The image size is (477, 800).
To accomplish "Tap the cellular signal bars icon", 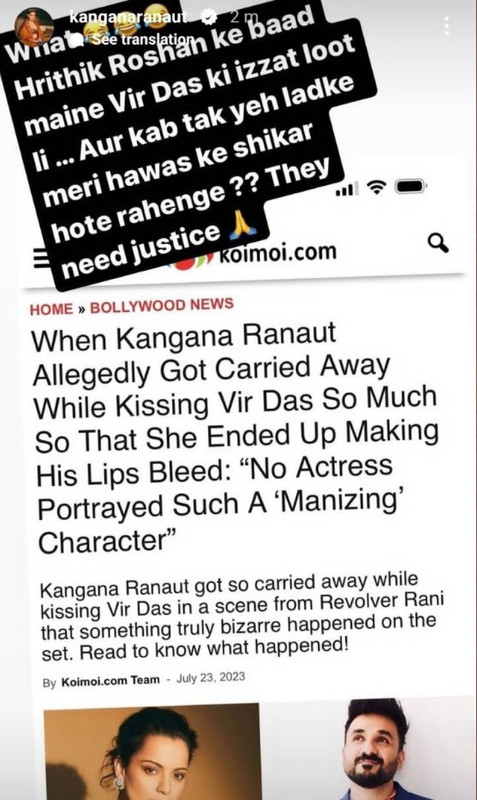I will [x=347, y=189].
